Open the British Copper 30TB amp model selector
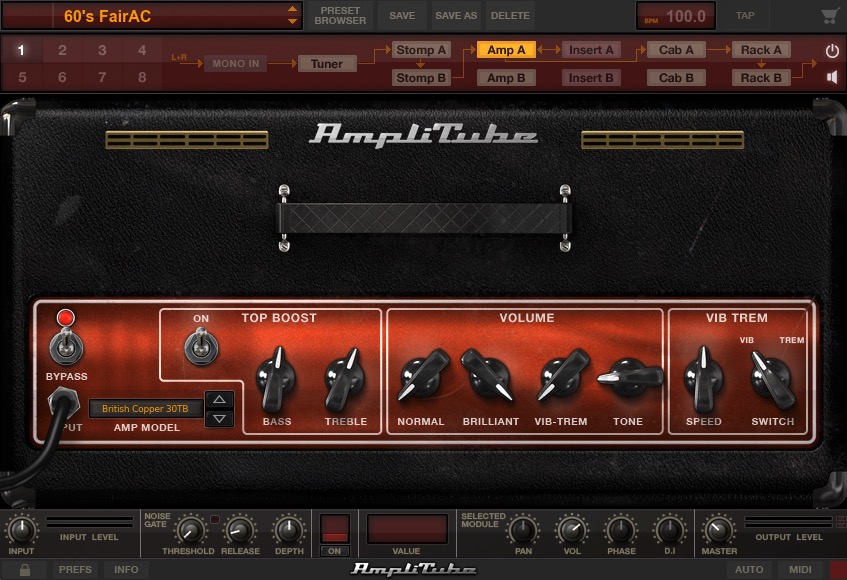Screen dimensions: 847x580 (x=145, y=409)
